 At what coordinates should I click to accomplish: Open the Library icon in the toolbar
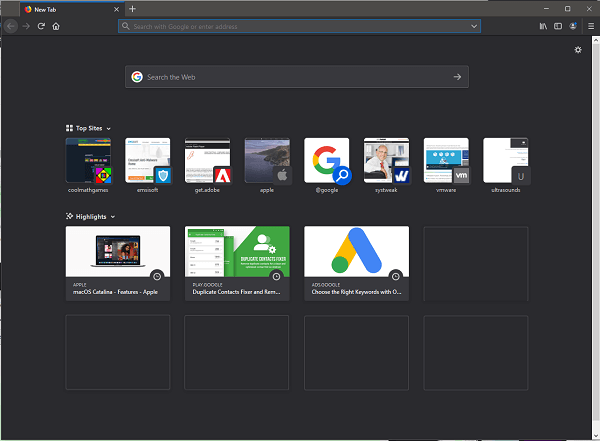[543, 26]
